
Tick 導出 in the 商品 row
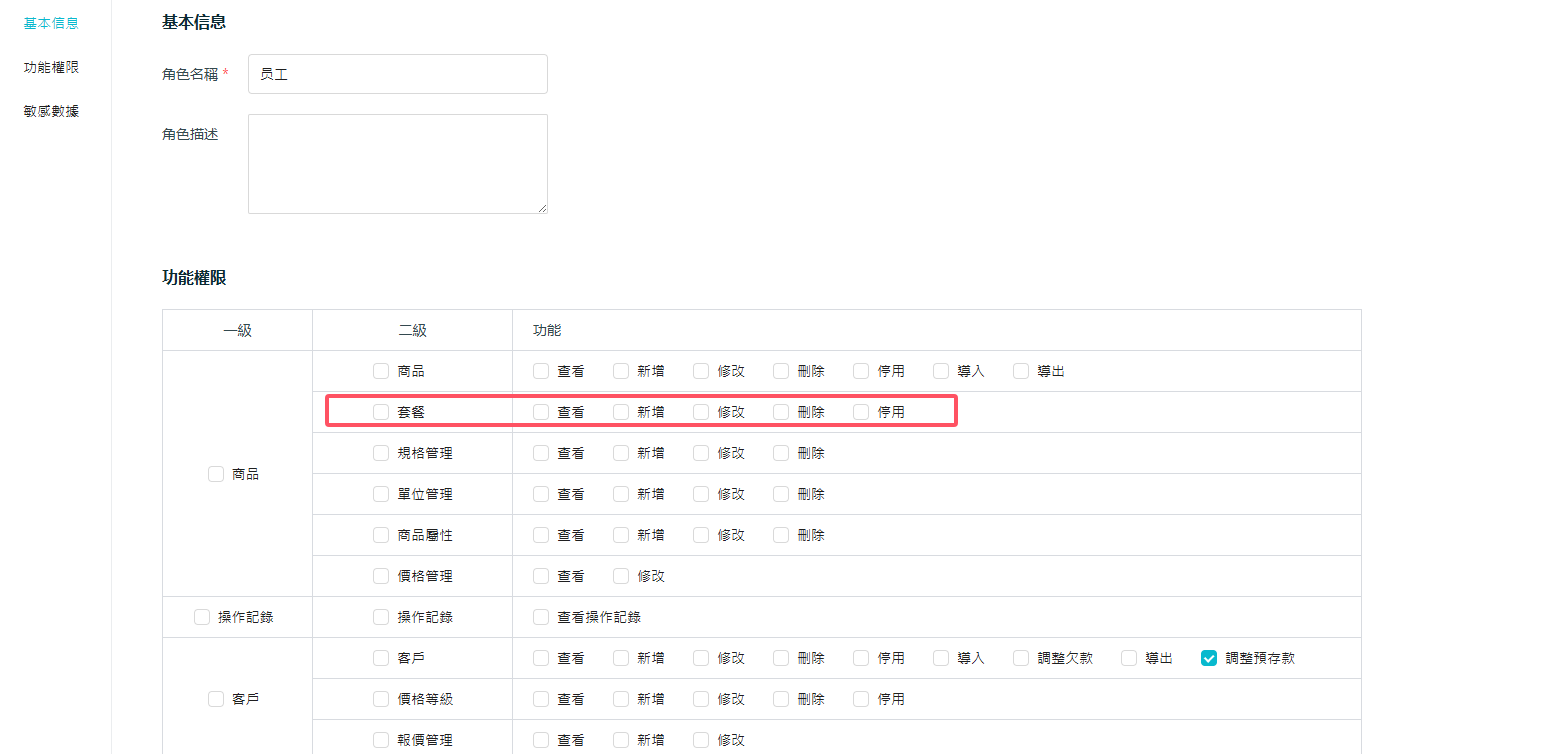[1021, 371]
